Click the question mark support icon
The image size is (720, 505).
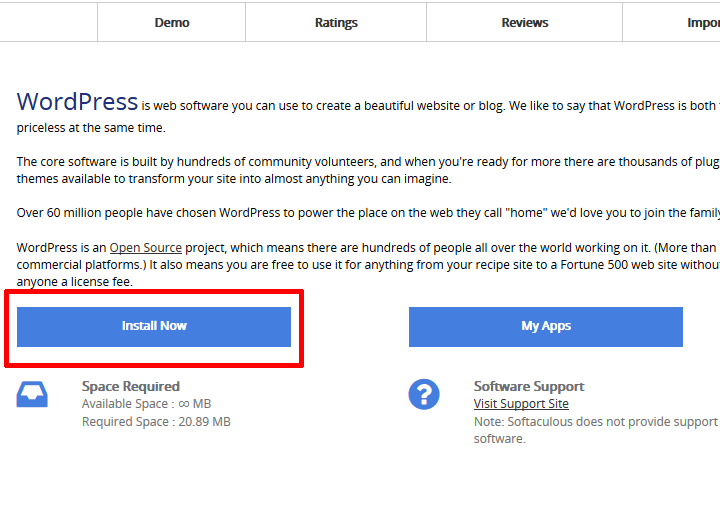click(x=424, y=394)
